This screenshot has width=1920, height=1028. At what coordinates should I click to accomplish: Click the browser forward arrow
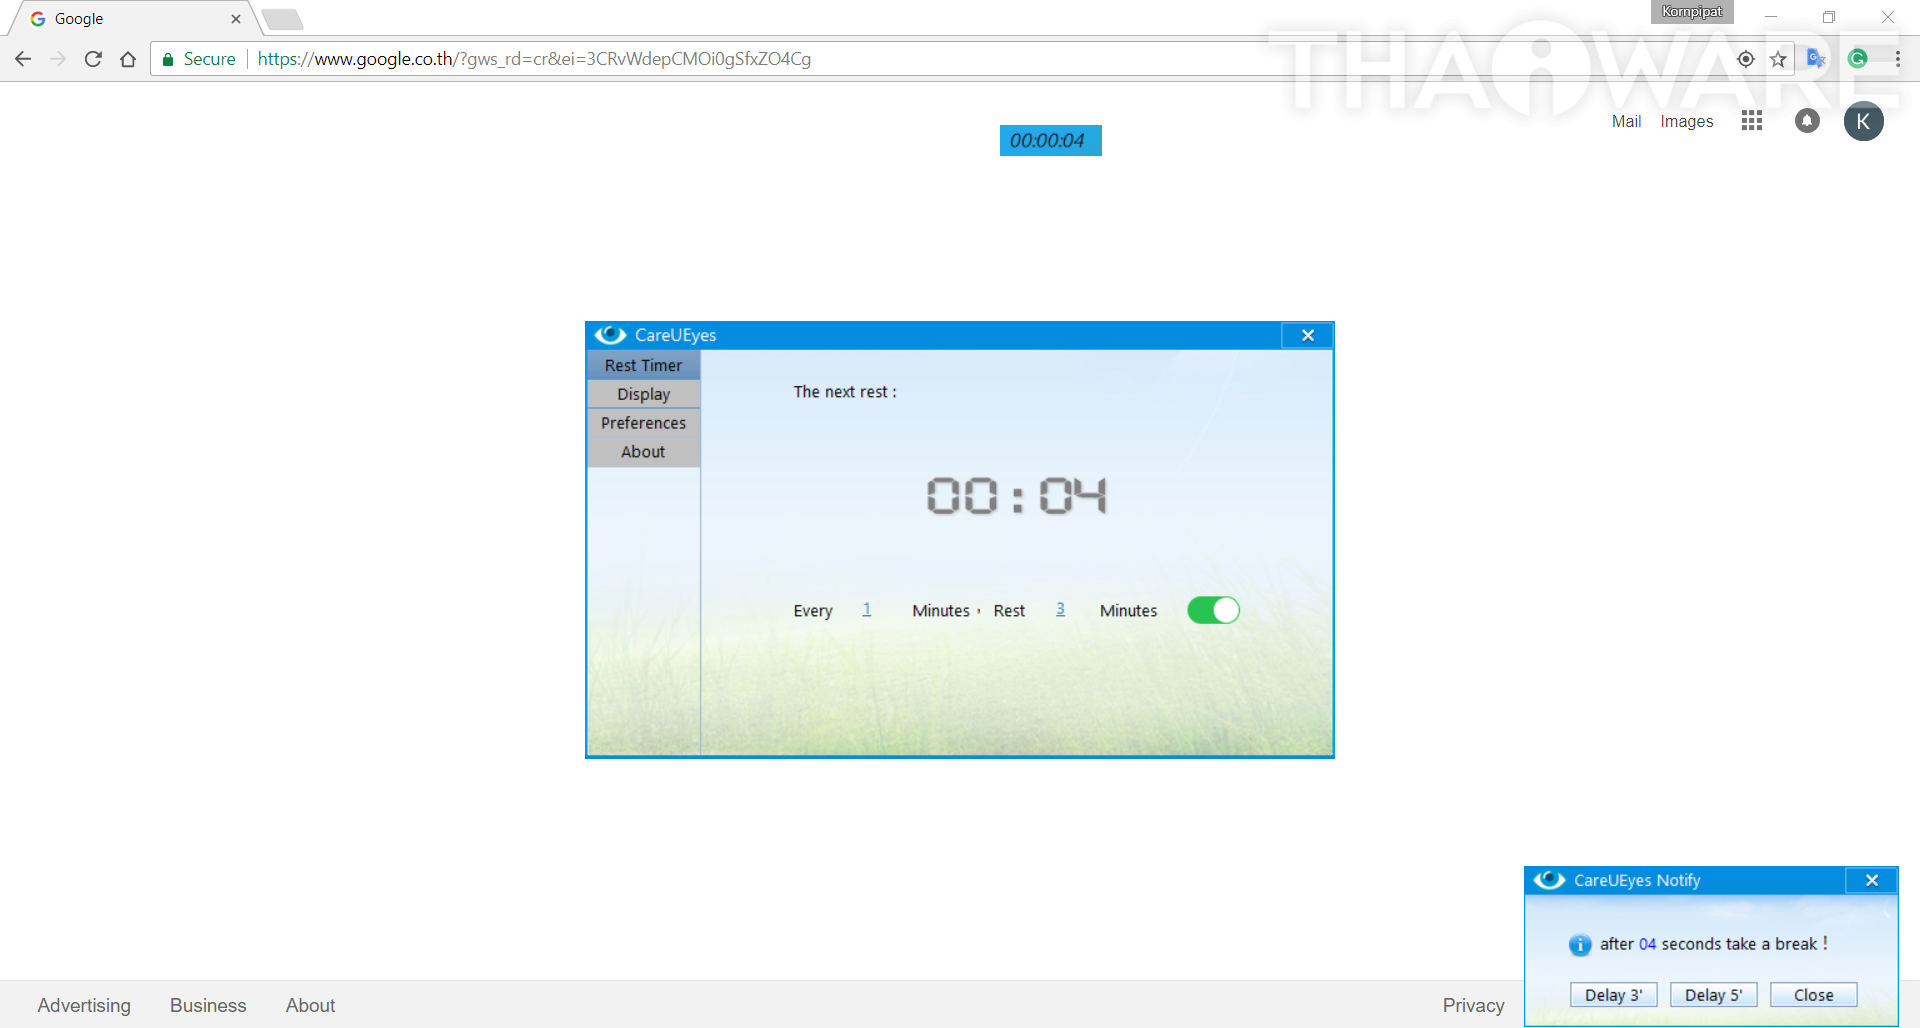[x=58, y=59]
